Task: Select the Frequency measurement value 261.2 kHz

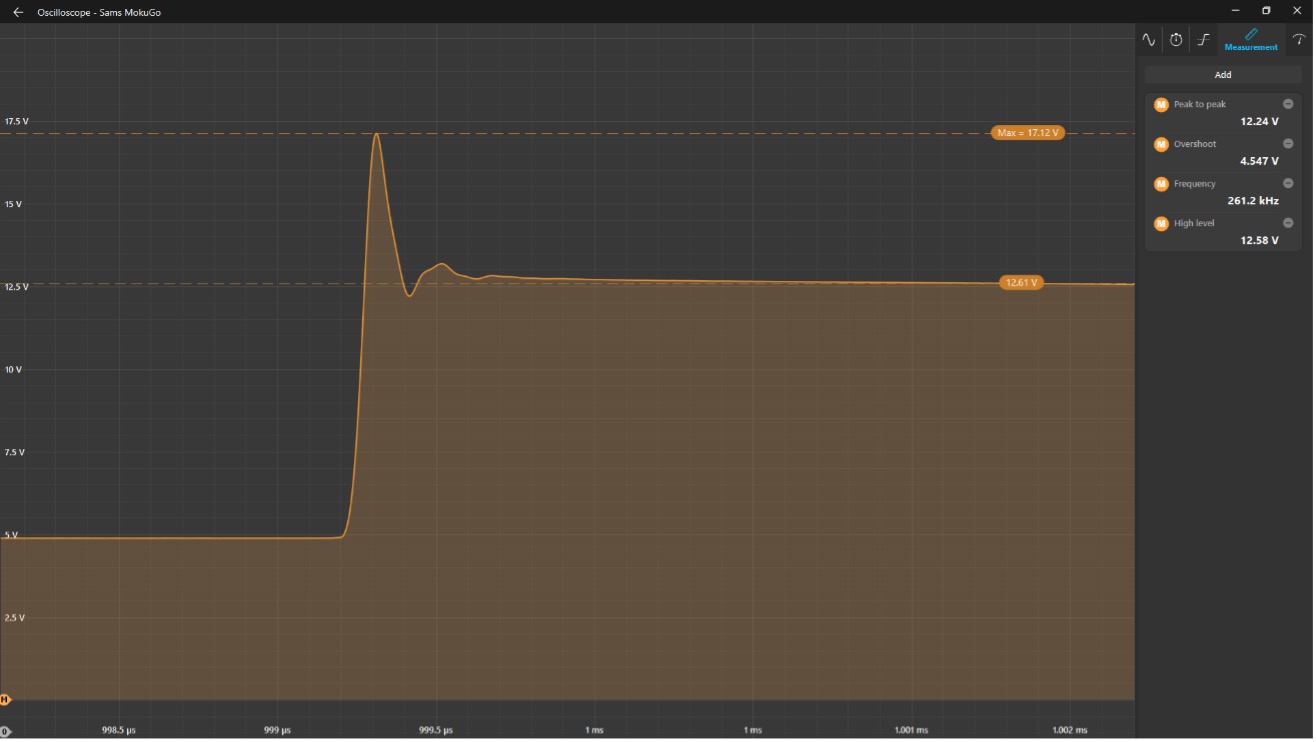Action: point(1252,201)
